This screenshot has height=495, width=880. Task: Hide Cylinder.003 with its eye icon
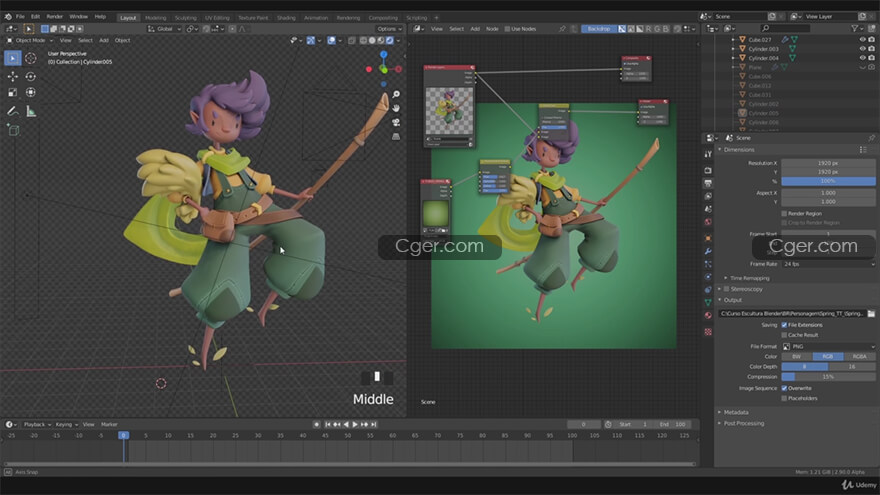(x=863, y=49)
